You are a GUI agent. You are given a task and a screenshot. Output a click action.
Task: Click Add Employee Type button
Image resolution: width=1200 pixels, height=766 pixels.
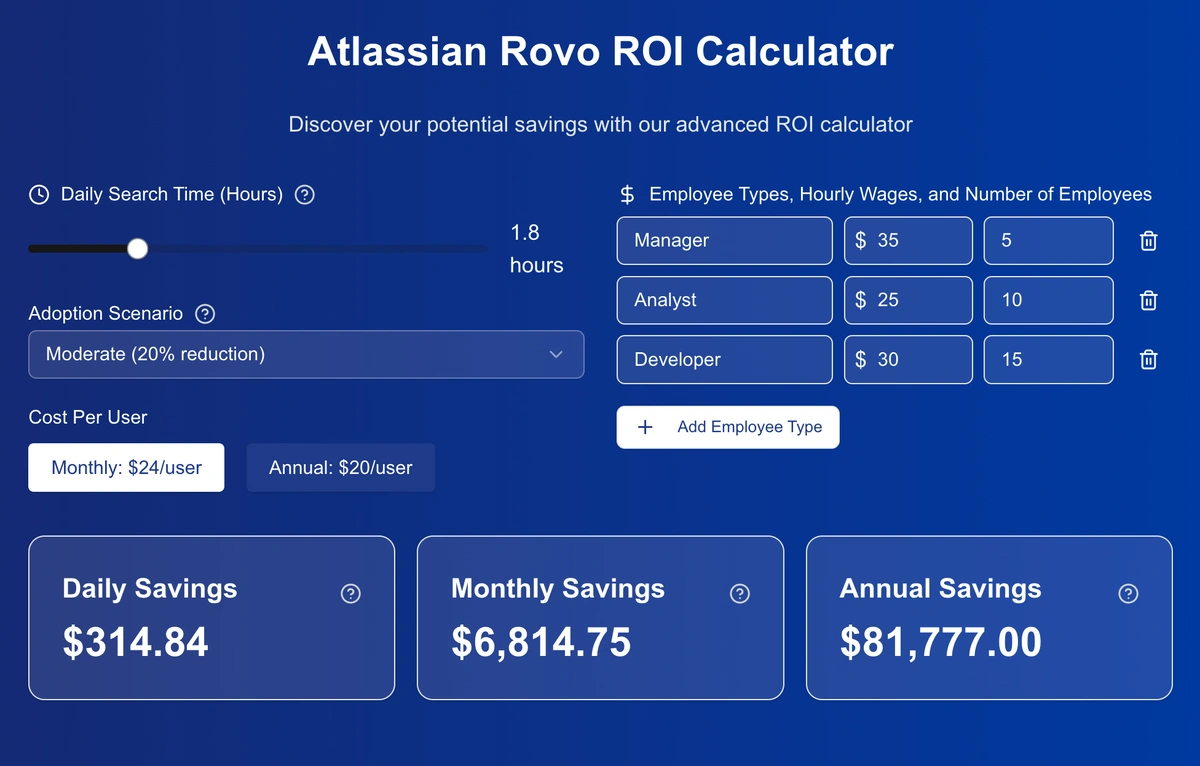728,427
